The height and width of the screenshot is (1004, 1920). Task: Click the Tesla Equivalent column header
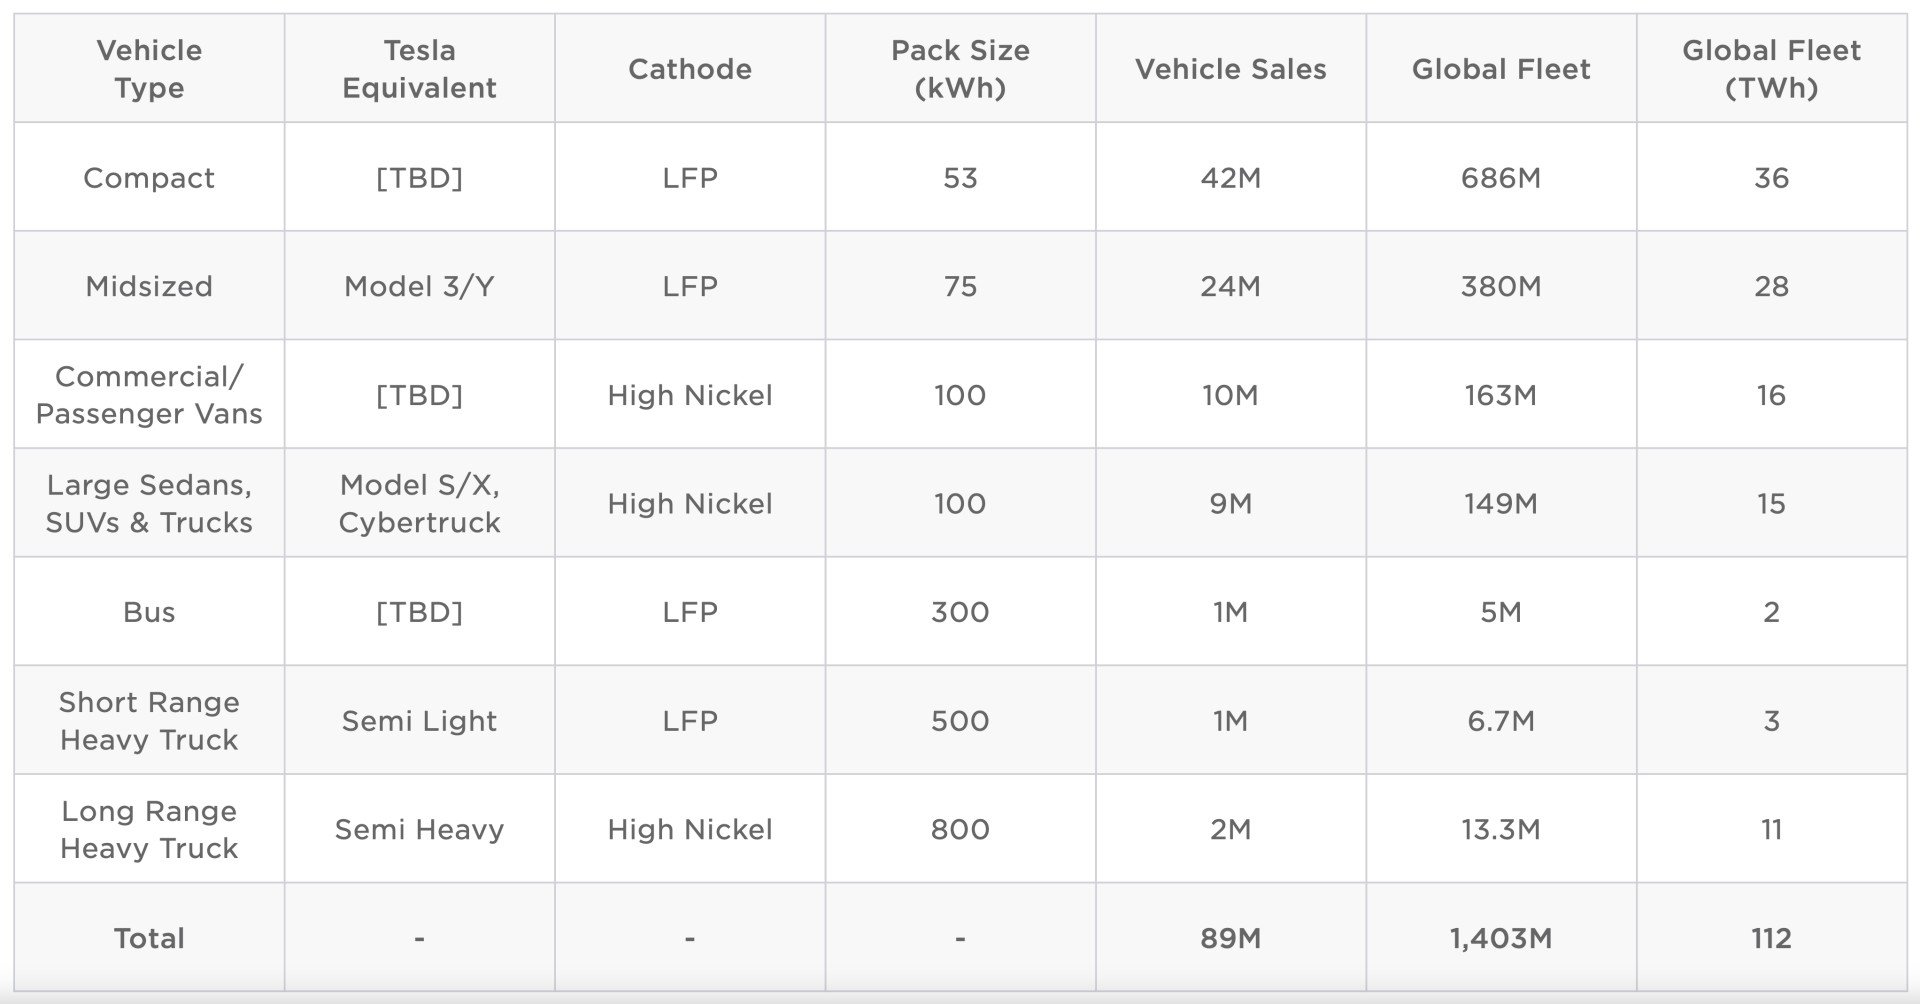[419, 69]
